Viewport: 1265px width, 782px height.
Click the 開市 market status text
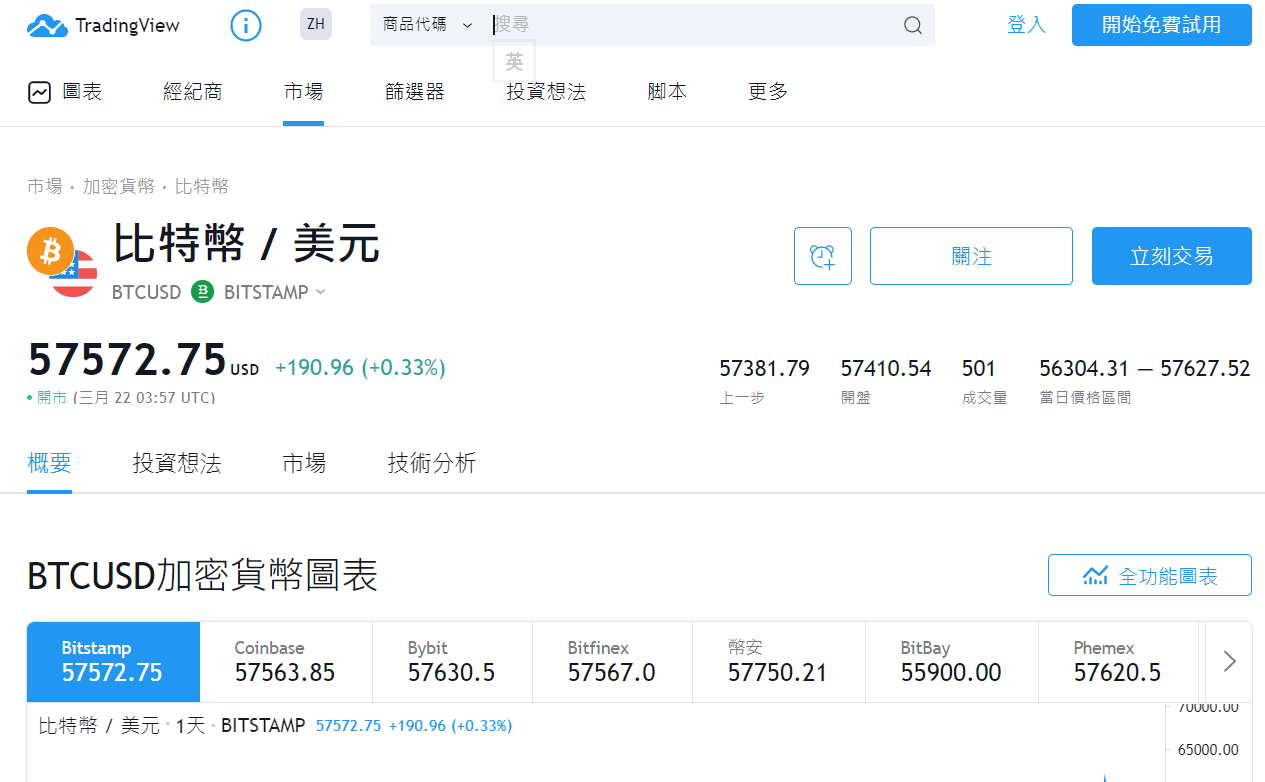pyautogui.click(x=52, y=398)
